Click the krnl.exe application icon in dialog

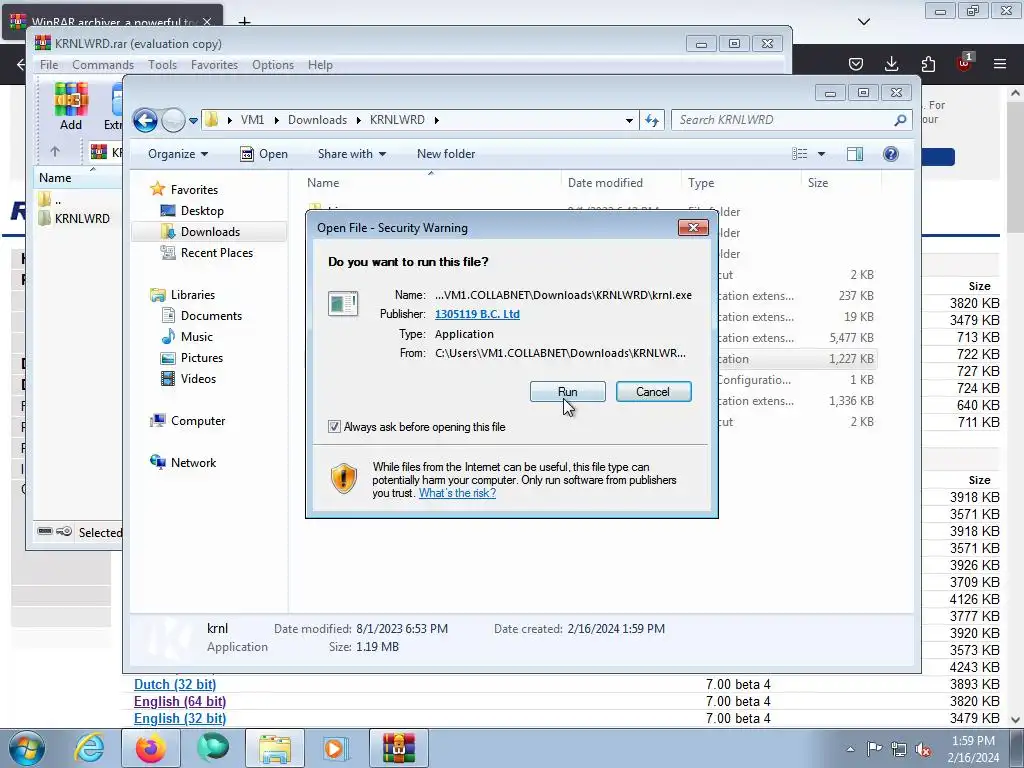point(344,304)
